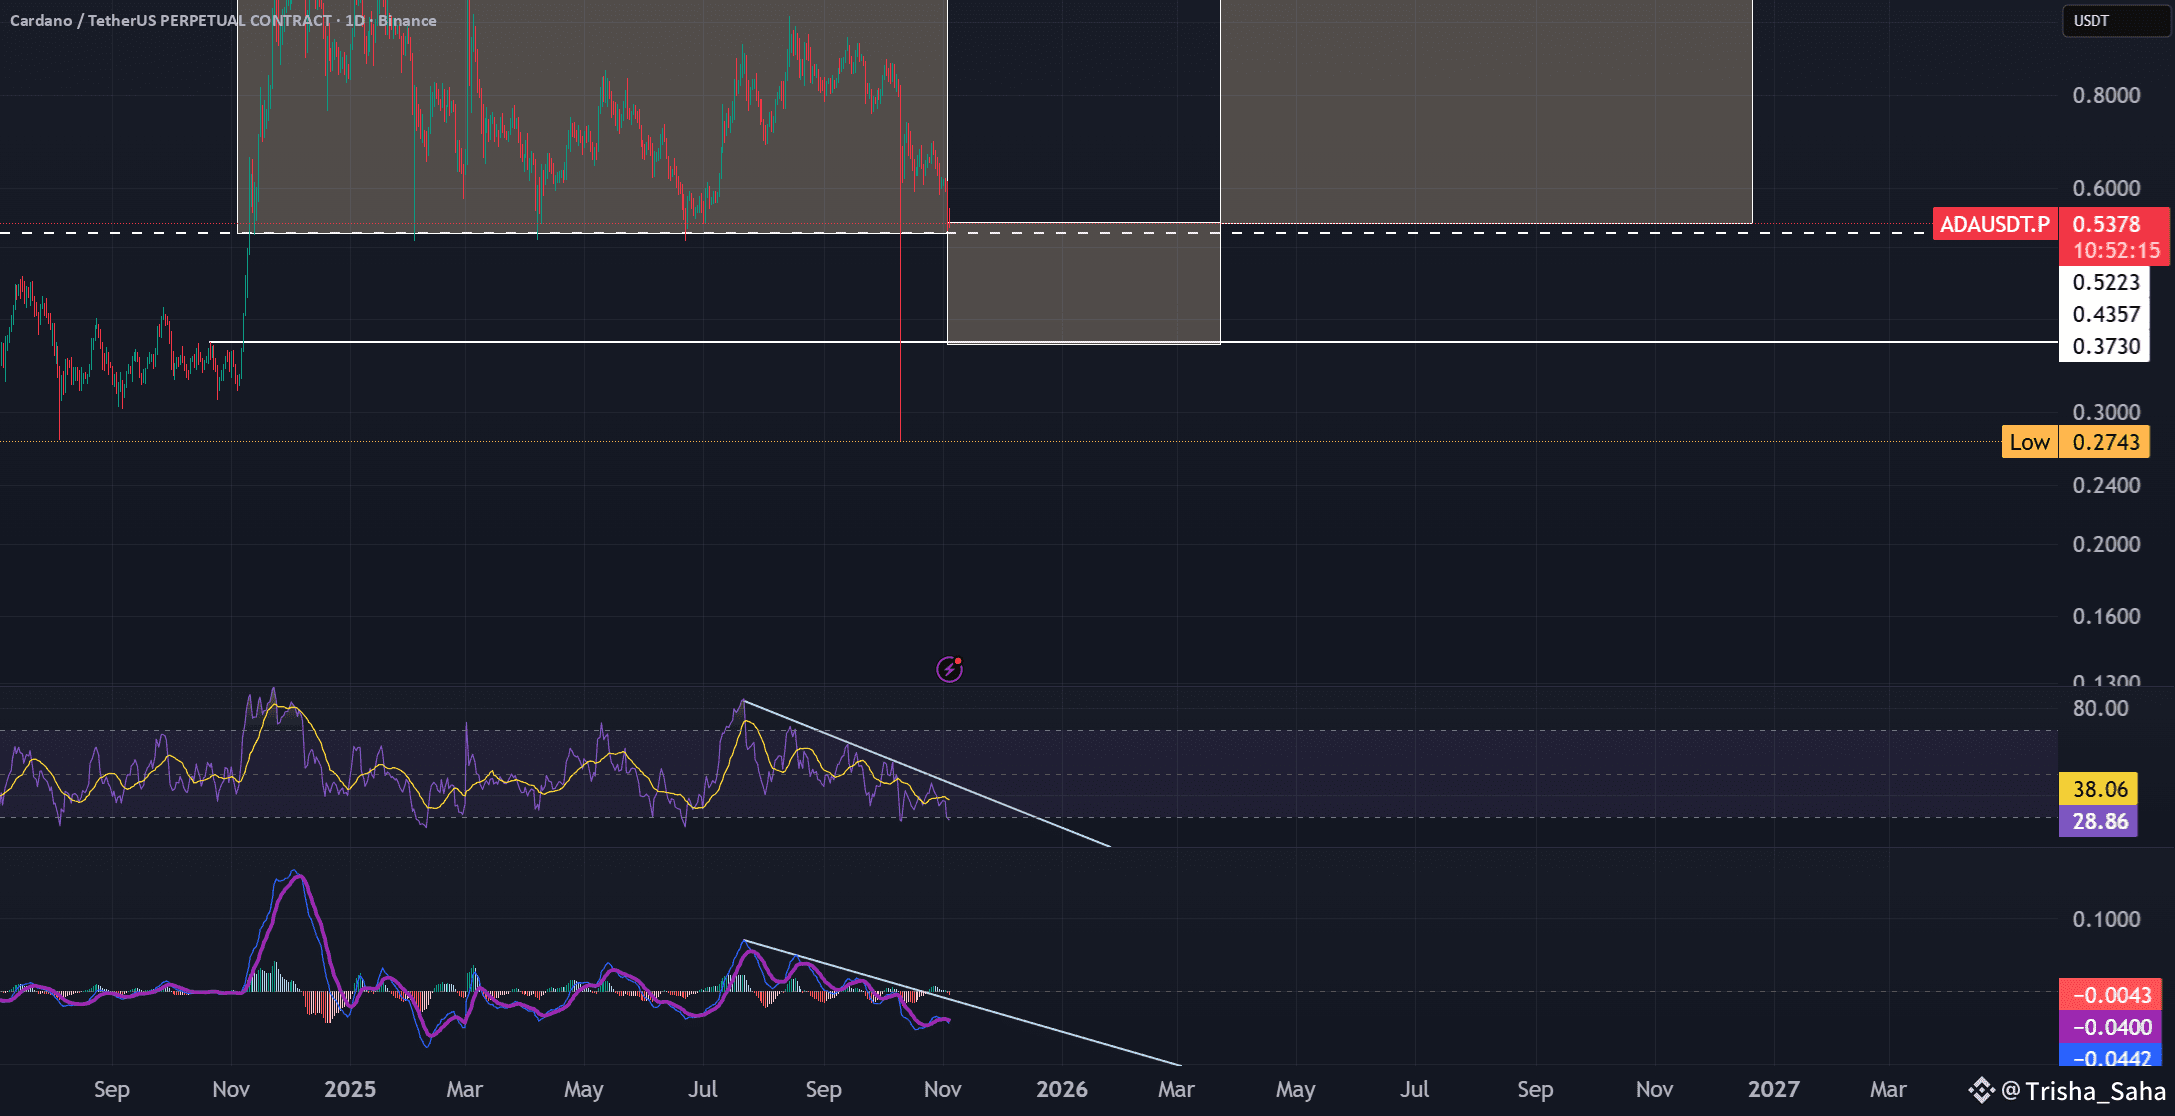This screenshot has height=1116, width=2175.
Task: Click the white 0.4357 price level label
Action: pos(2105,314)
